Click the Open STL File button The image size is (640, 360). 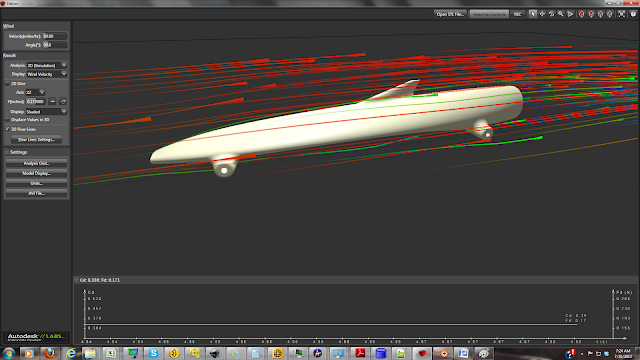[x=450, y=14]
